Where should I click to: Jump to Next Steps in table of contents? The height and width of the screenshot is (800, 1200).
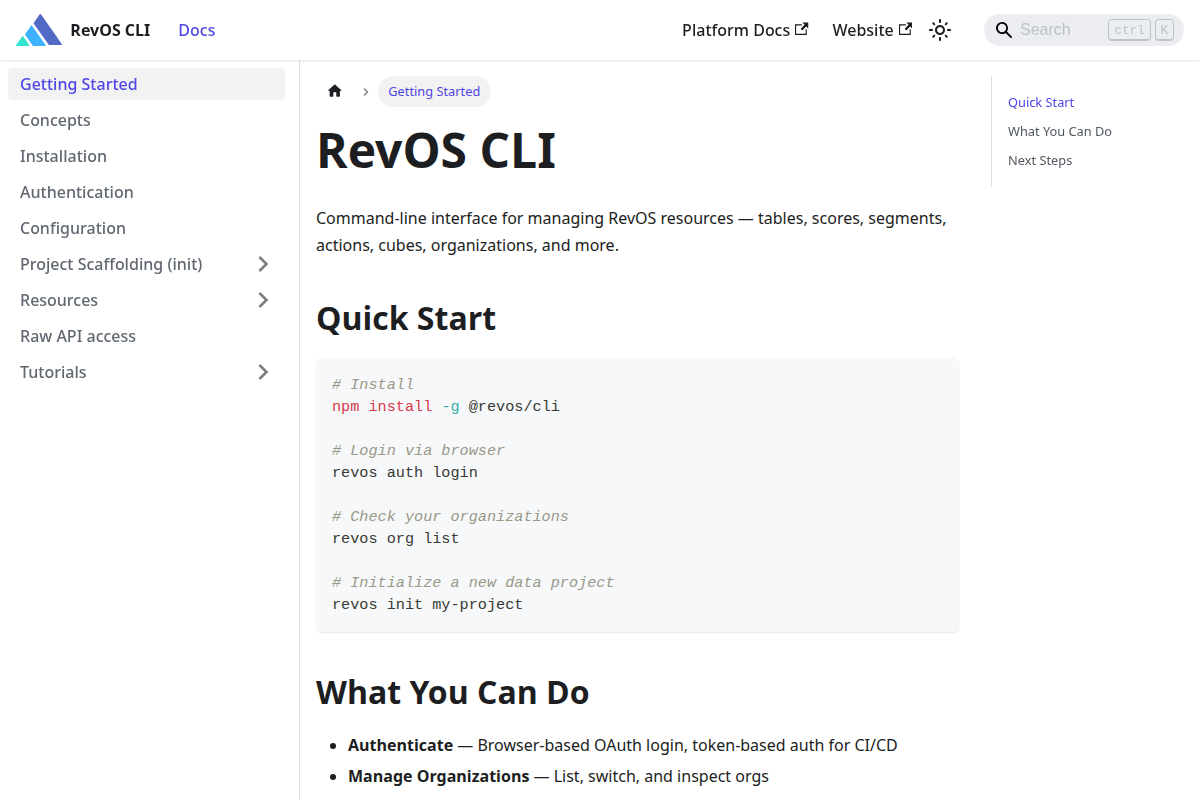tap(1040, 160)
